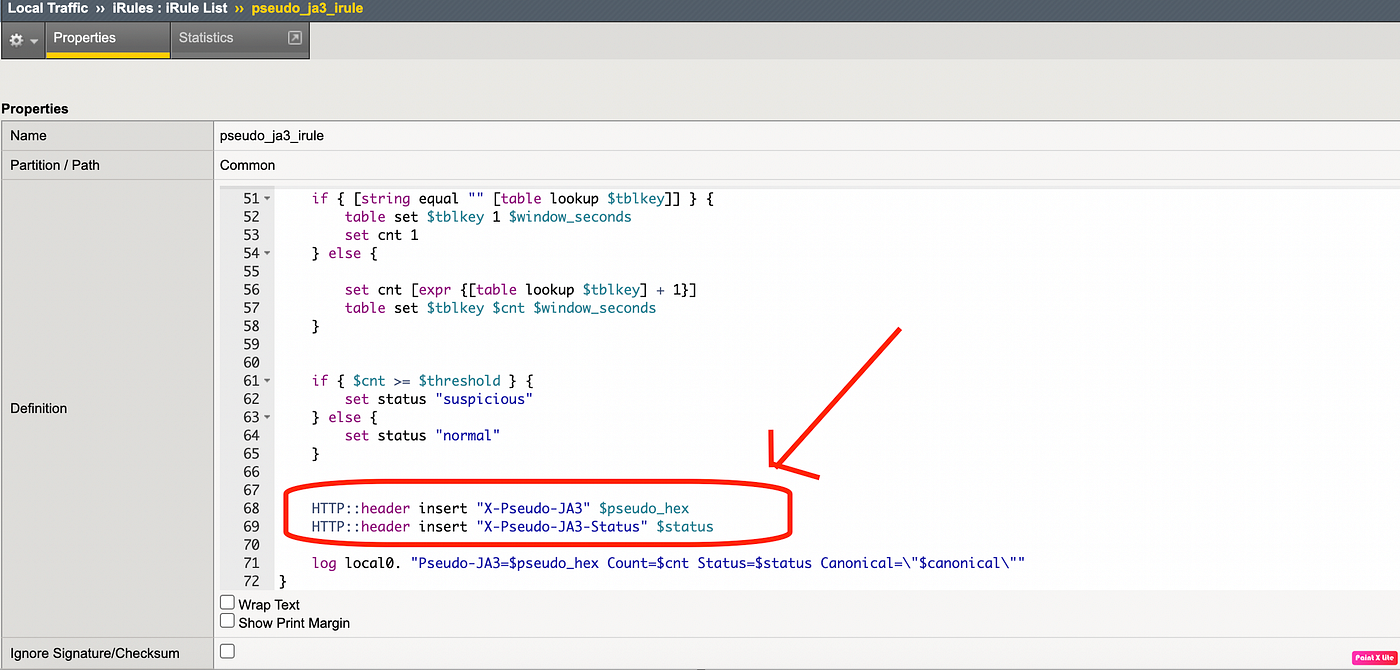Click set status "suspicious" line
This screenshot has width=1400, height=670.
[439, 399]
